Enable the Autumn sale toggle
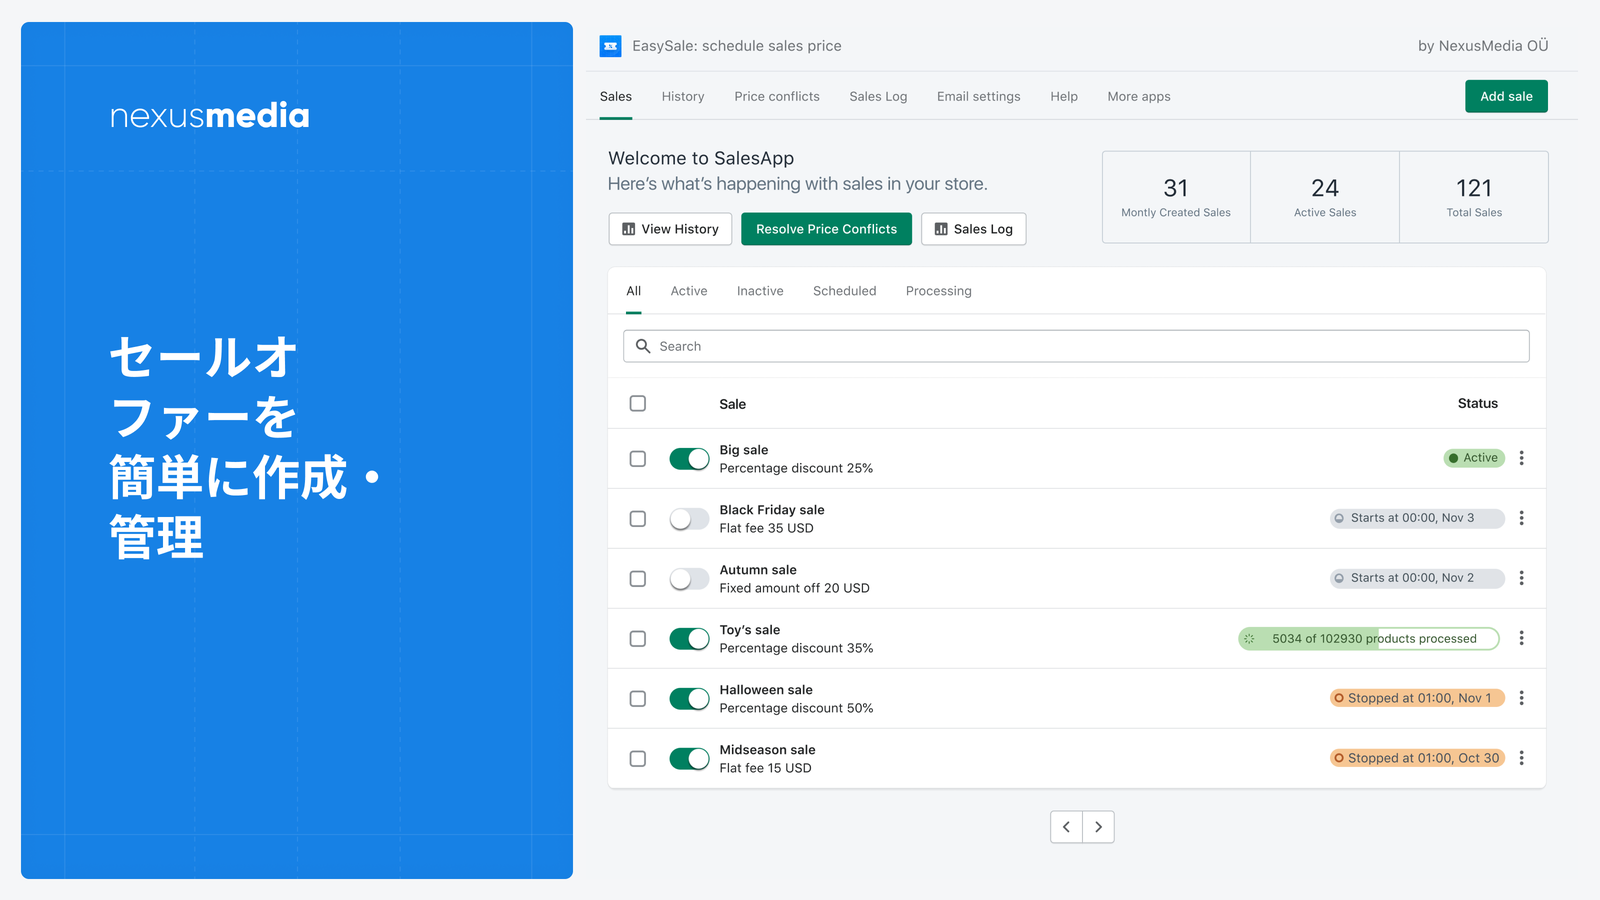 click(689, 579)
